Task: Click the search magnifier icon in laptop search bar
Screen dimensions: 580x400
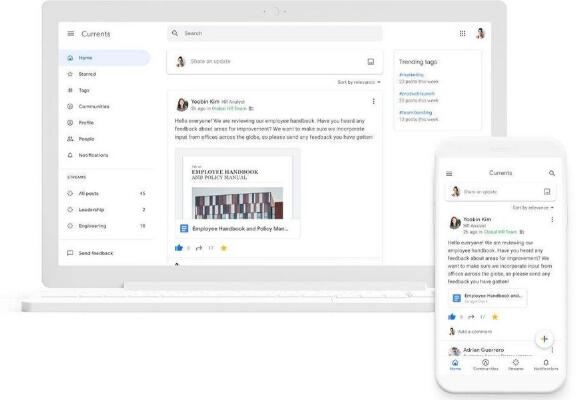Action: pyautogui.click(x=175, y=33)
